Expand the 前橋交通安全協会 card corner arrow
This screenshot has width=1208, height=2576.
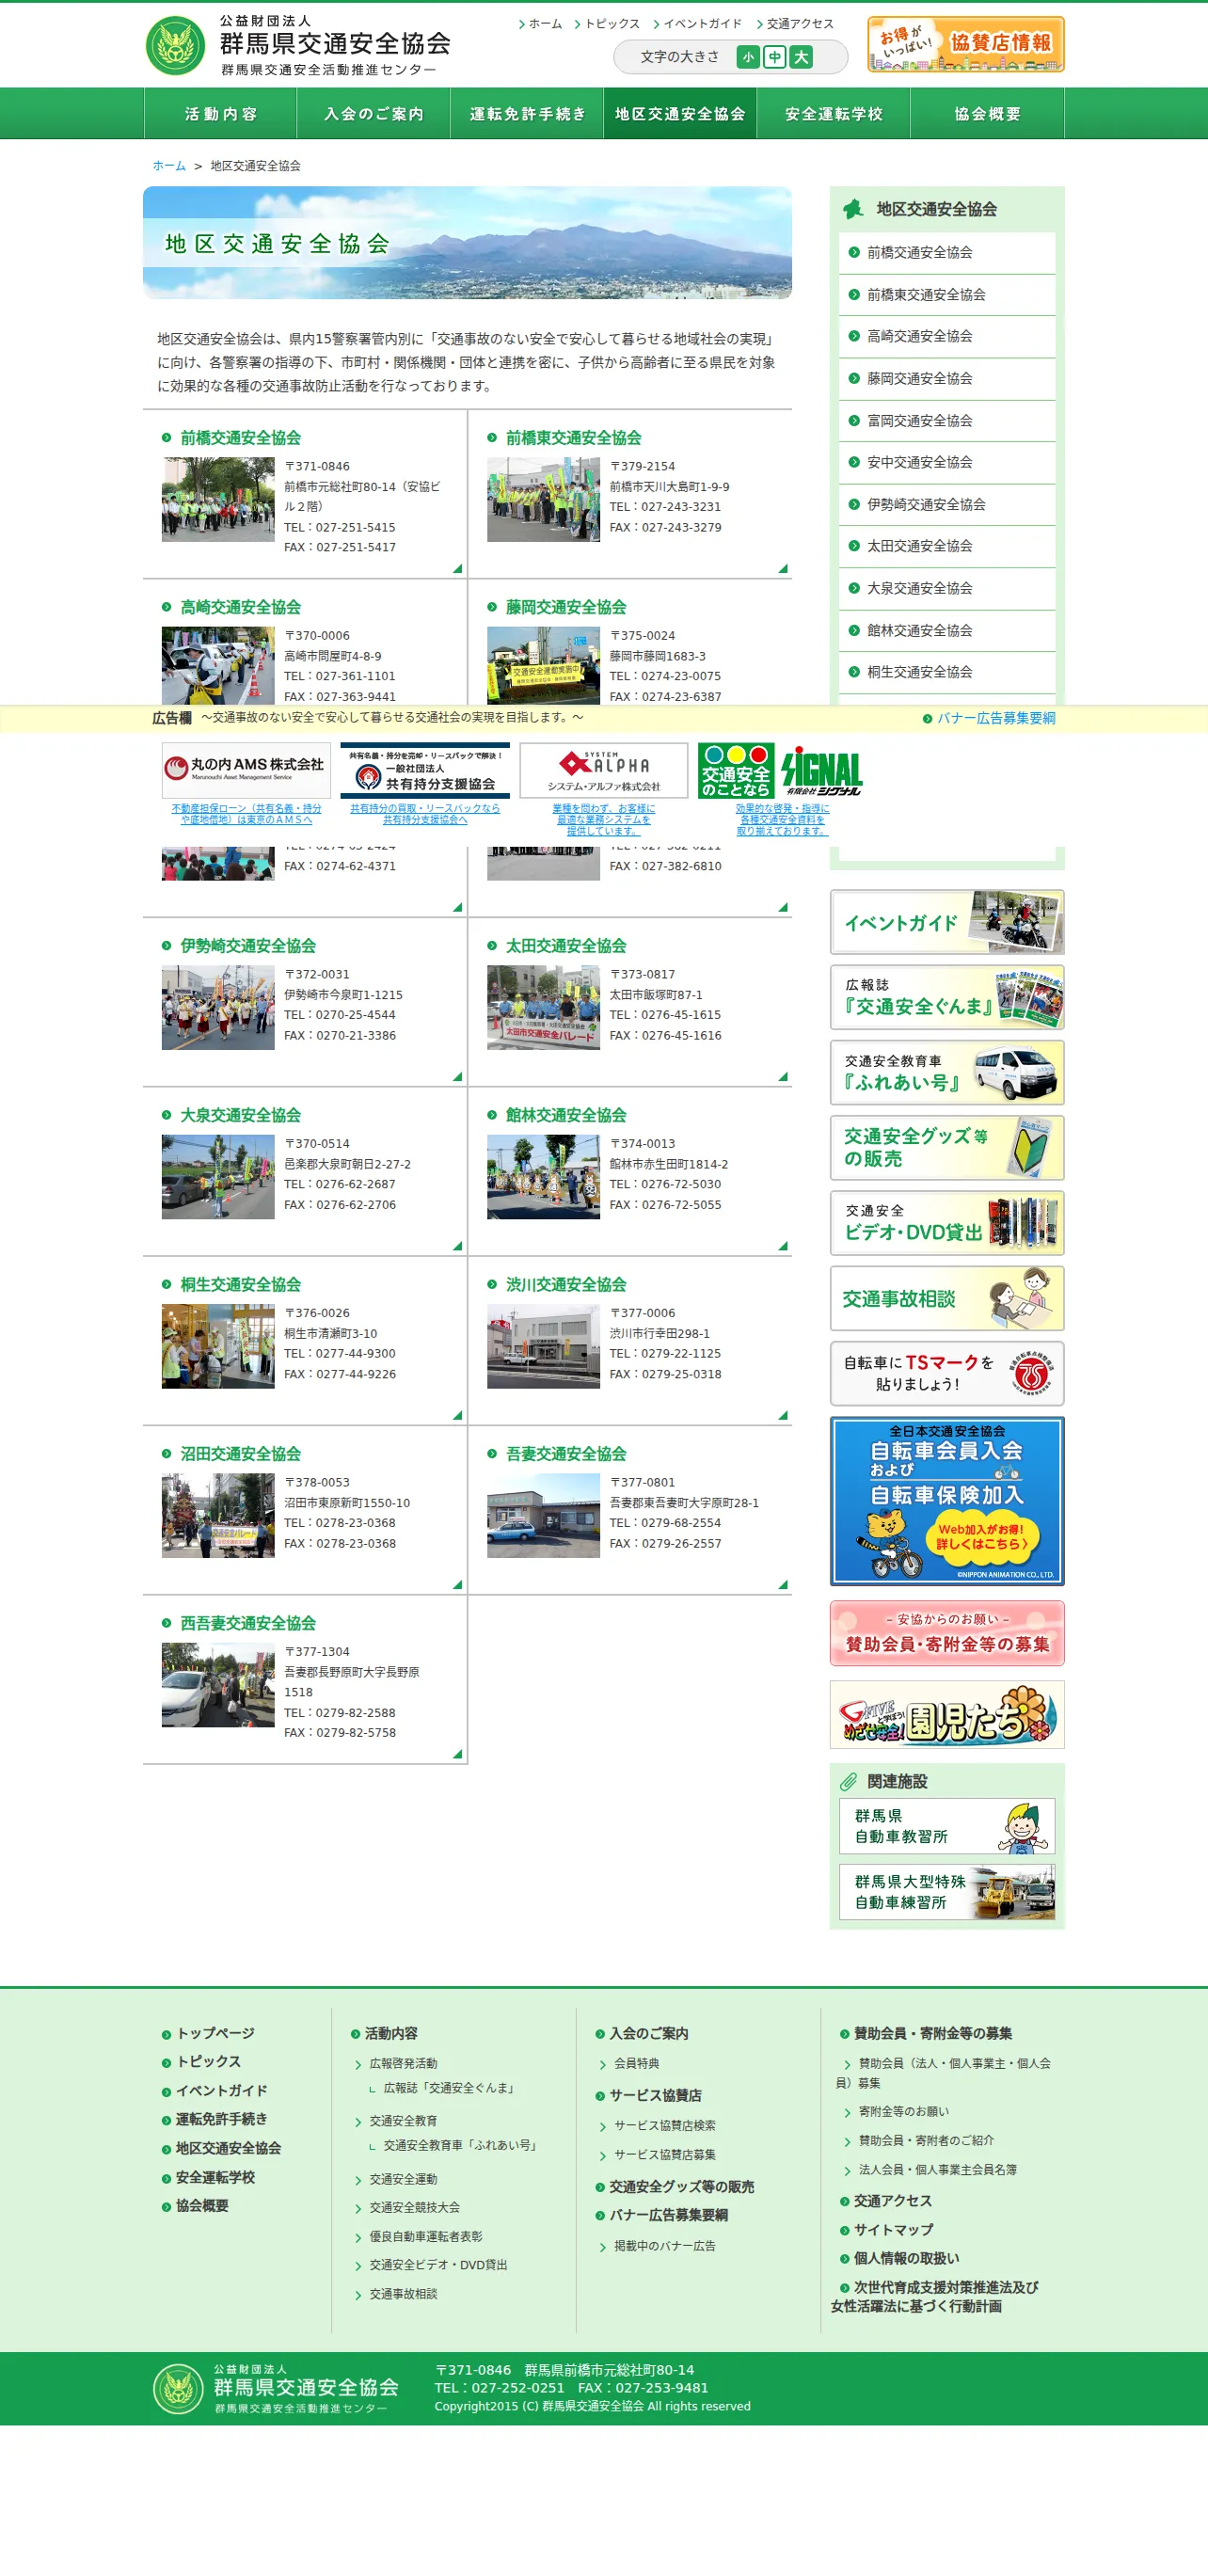pos(457,568)
